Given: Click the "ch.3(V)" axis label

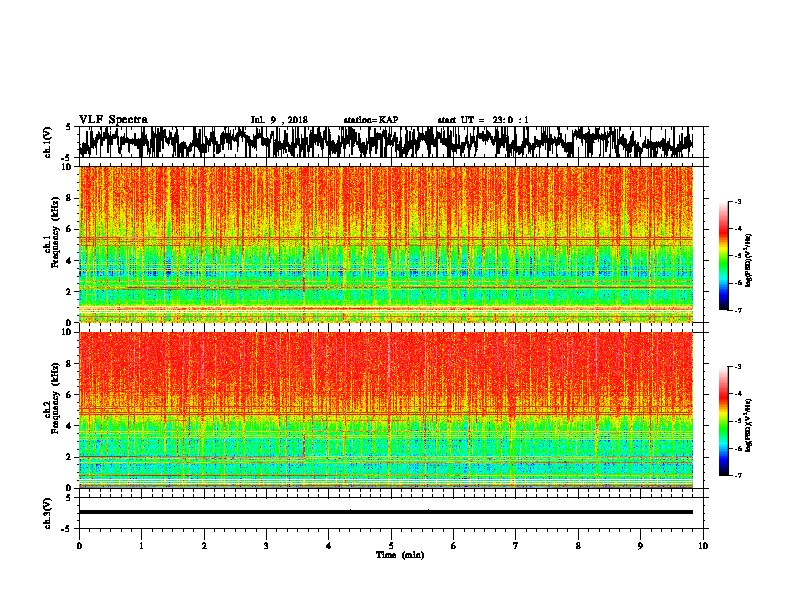Looking at the screenshot, I should click(x=48, y=513).
